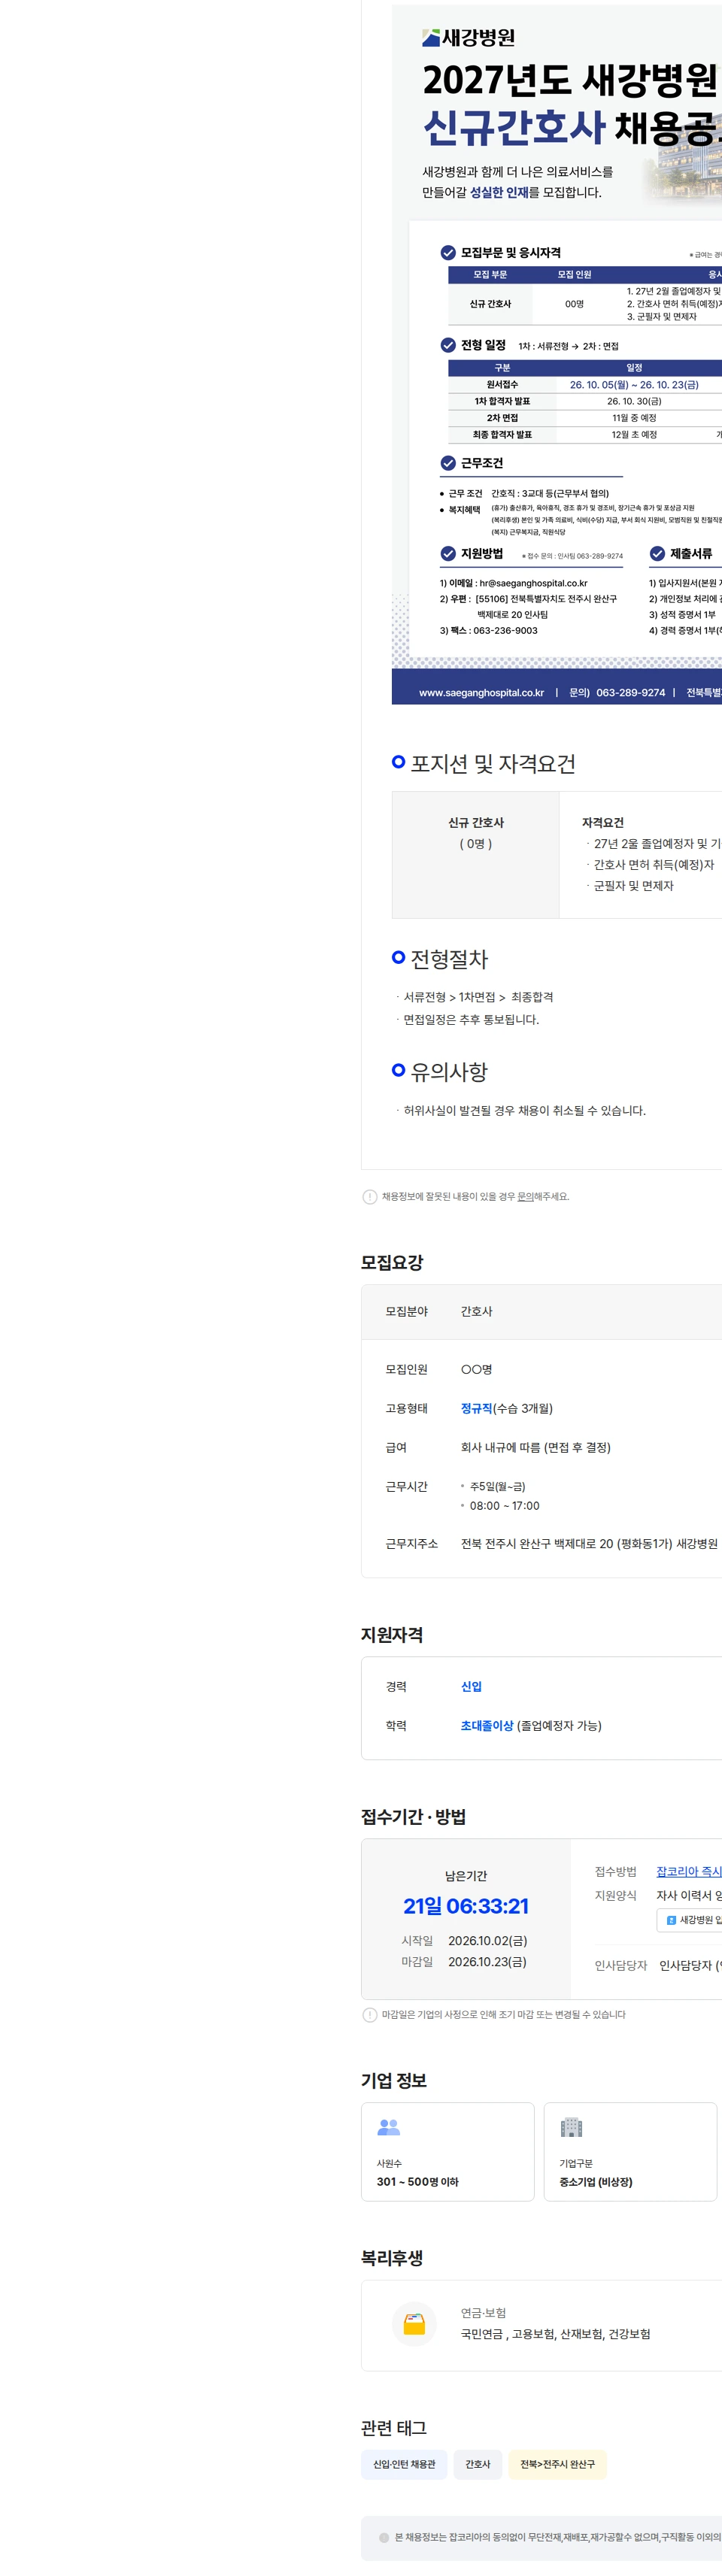Click the hr@saeganghospital.co.kr email on the poster
The width and height of the screenshot is (722, 2576).
(x=533, y=583)
